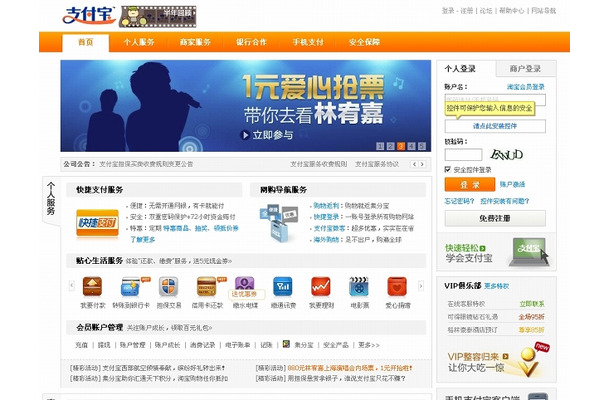This screenshot has height=400, width=610.
Task: Open the 账户管理 link
Action: click(132, 345)
